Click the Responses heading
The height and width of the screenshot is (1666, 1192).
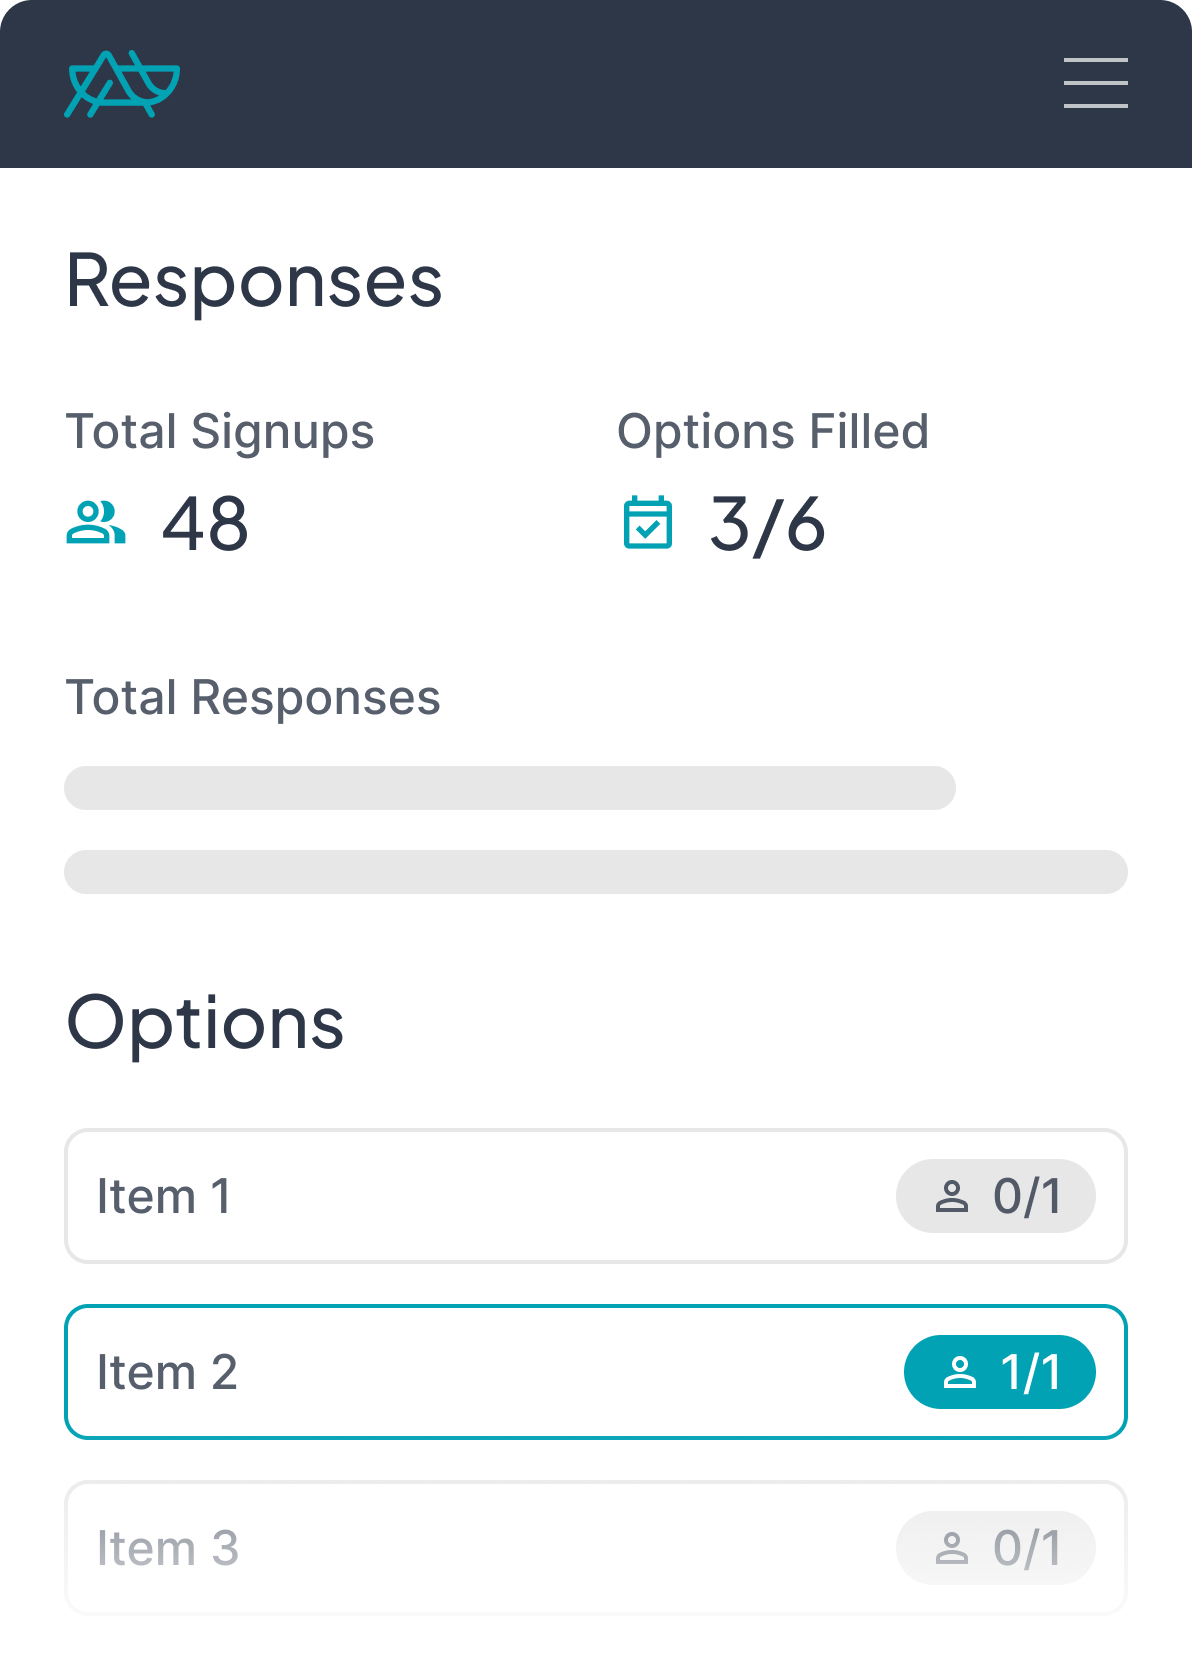(254, 282)
